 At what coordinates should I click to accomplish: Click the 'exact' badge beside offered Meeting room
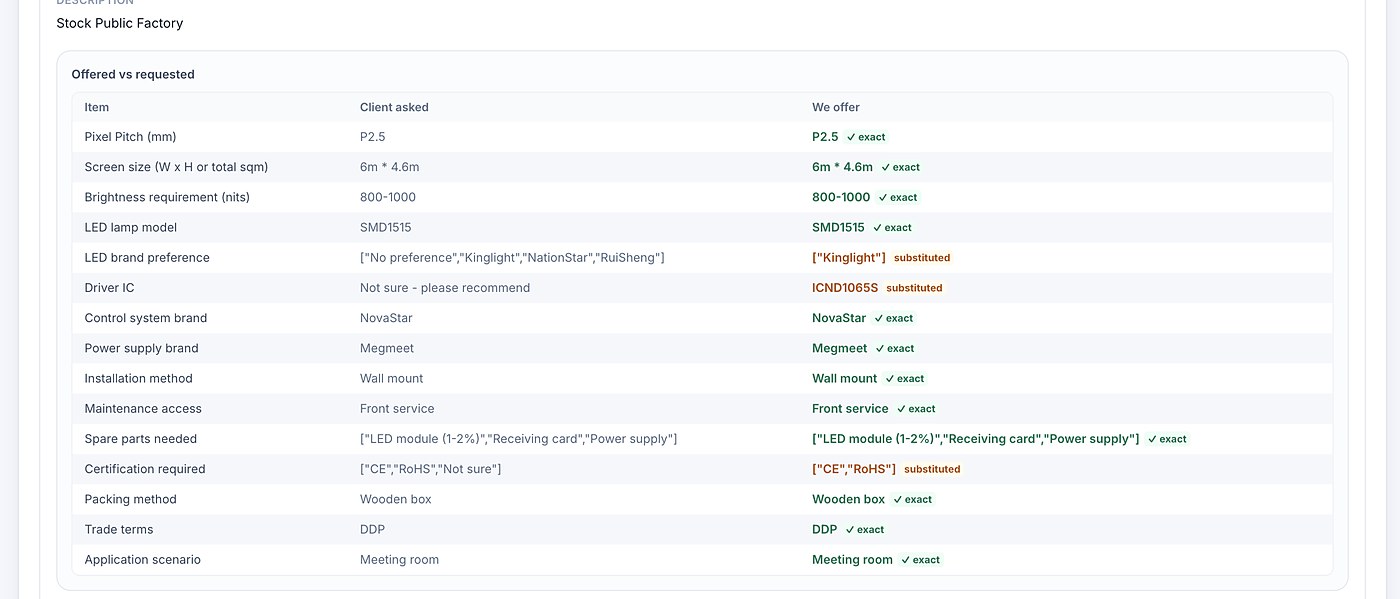[x=920, y=560]
